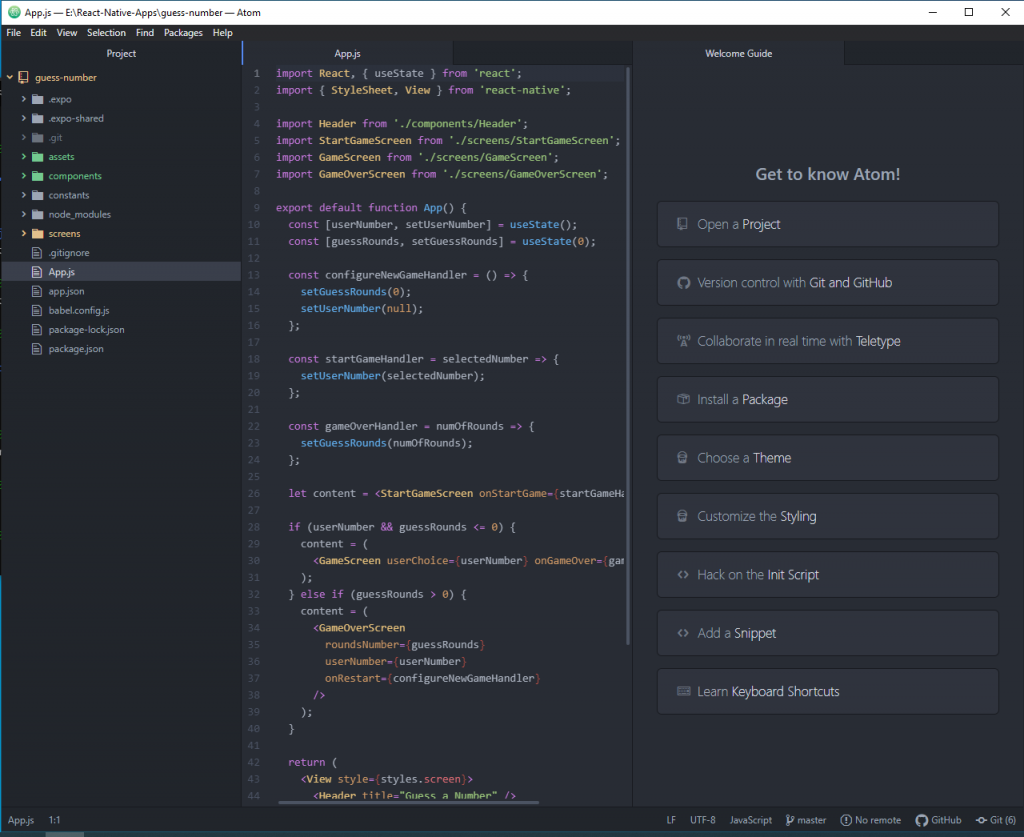Click the master branch indicator

coord(806,820)
